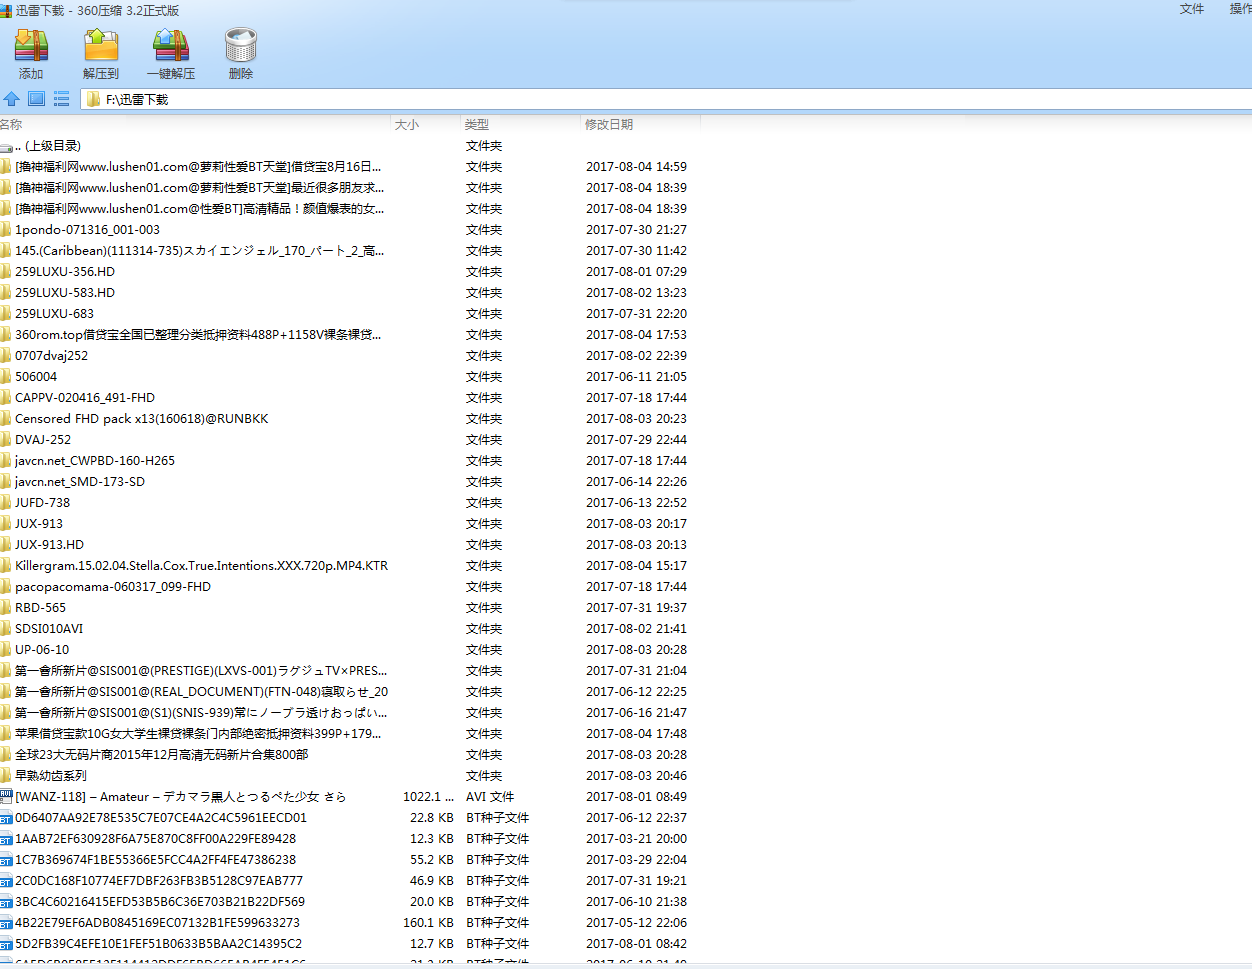Screen dimensions: 1252x969
Task: Click the folder icon of SDSI010AVI
Action: [5, 629]
